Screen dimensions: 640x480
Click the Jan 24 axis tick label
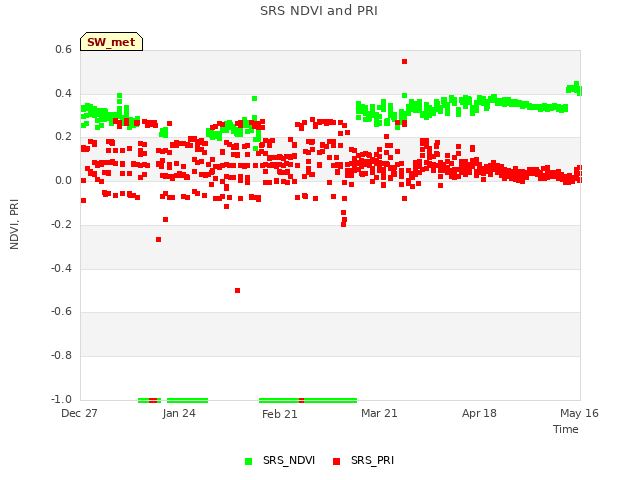click(x=179, y=413)
